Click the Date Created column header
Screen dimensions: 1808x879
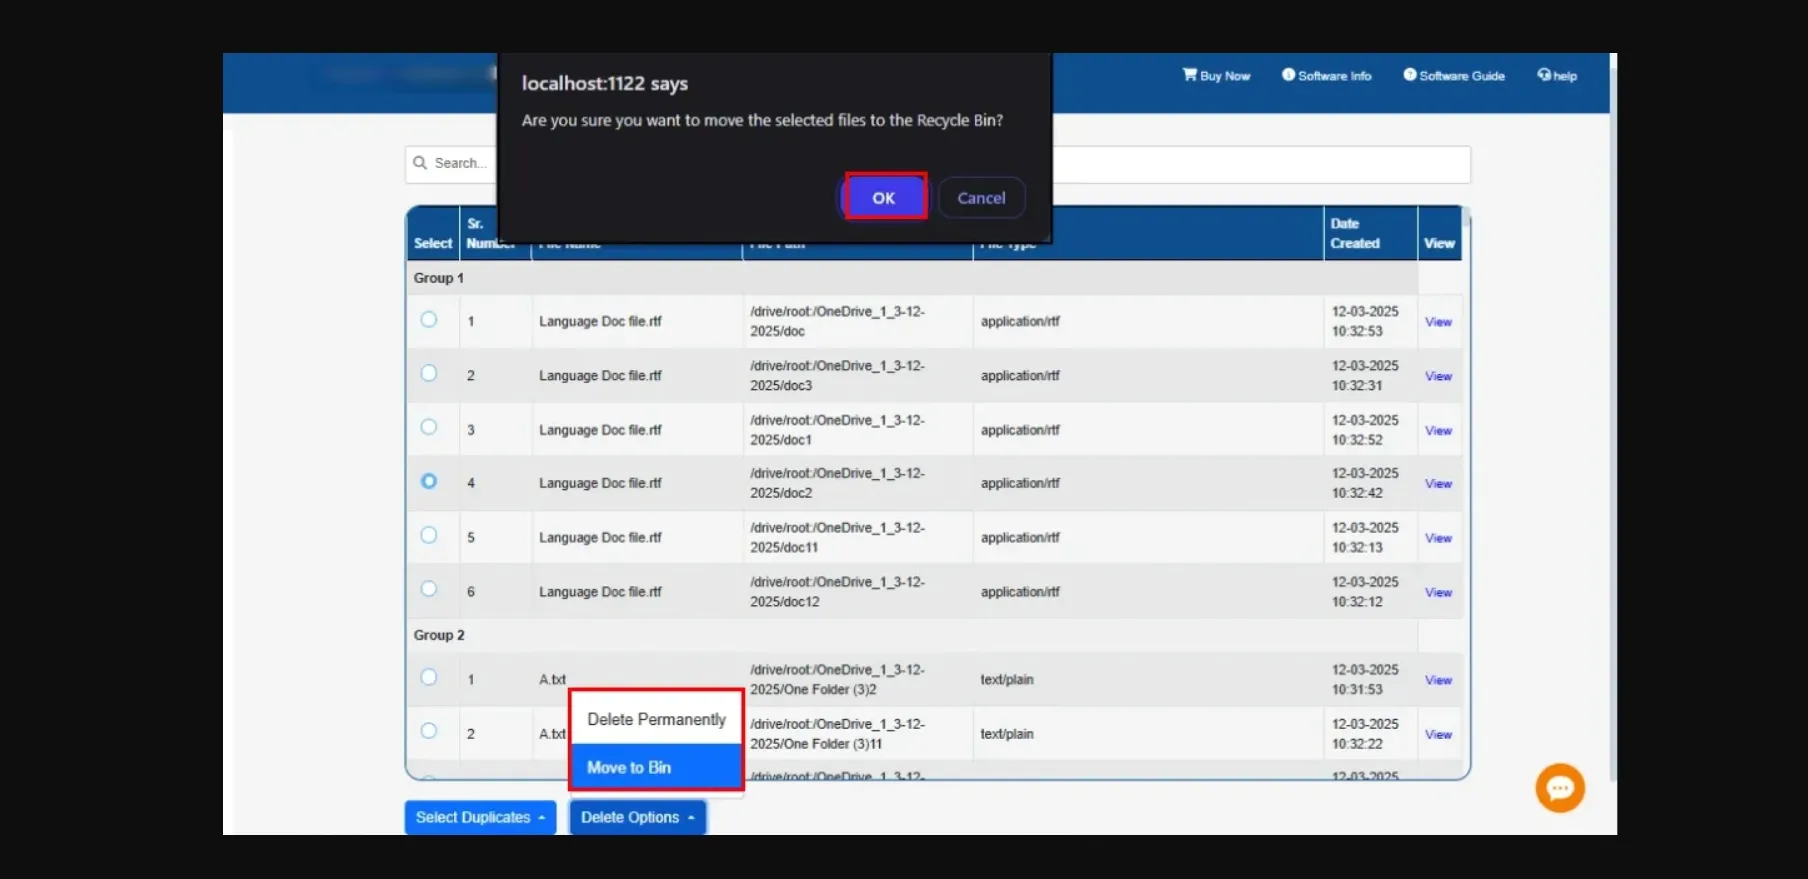coord(1355,233)
